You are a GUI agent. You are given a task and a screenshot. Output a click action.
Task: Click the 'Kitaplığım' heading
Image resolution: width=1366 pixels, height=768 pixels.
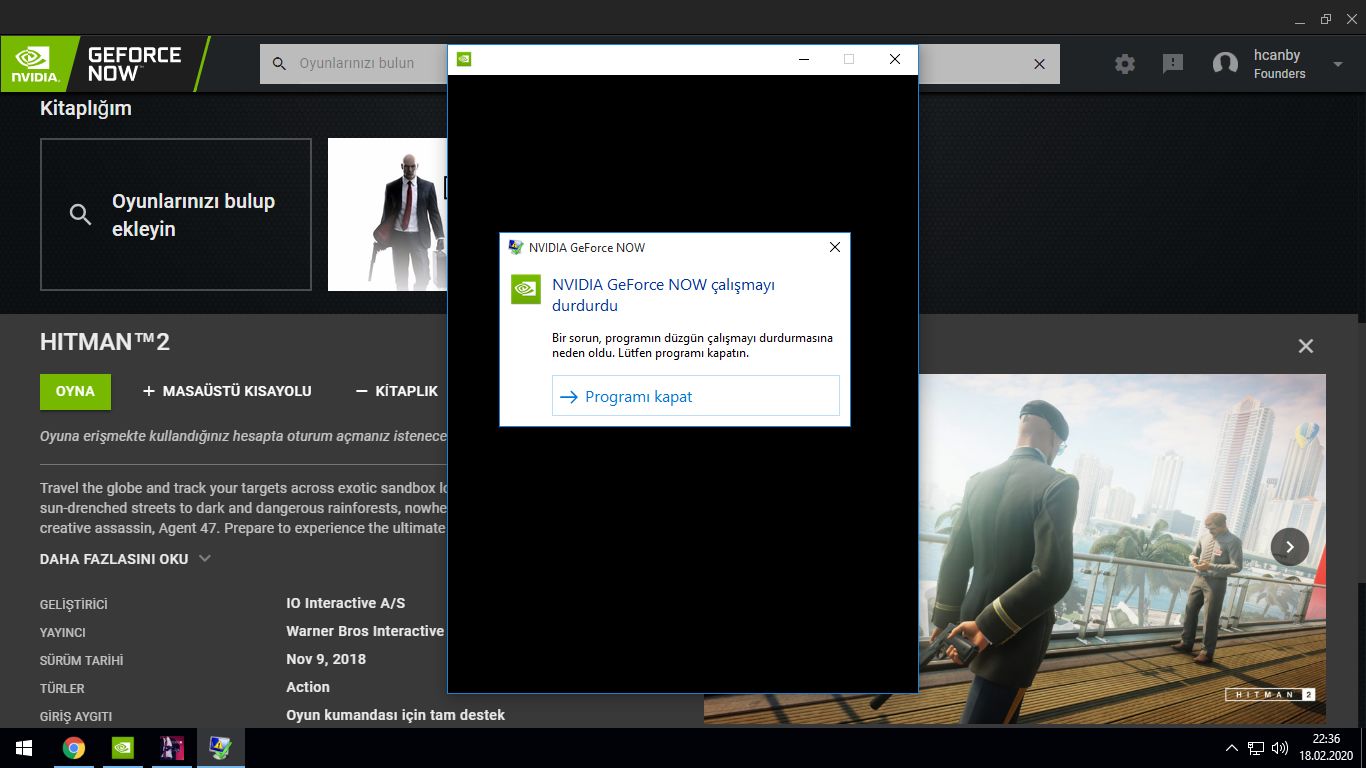[86, 108]
